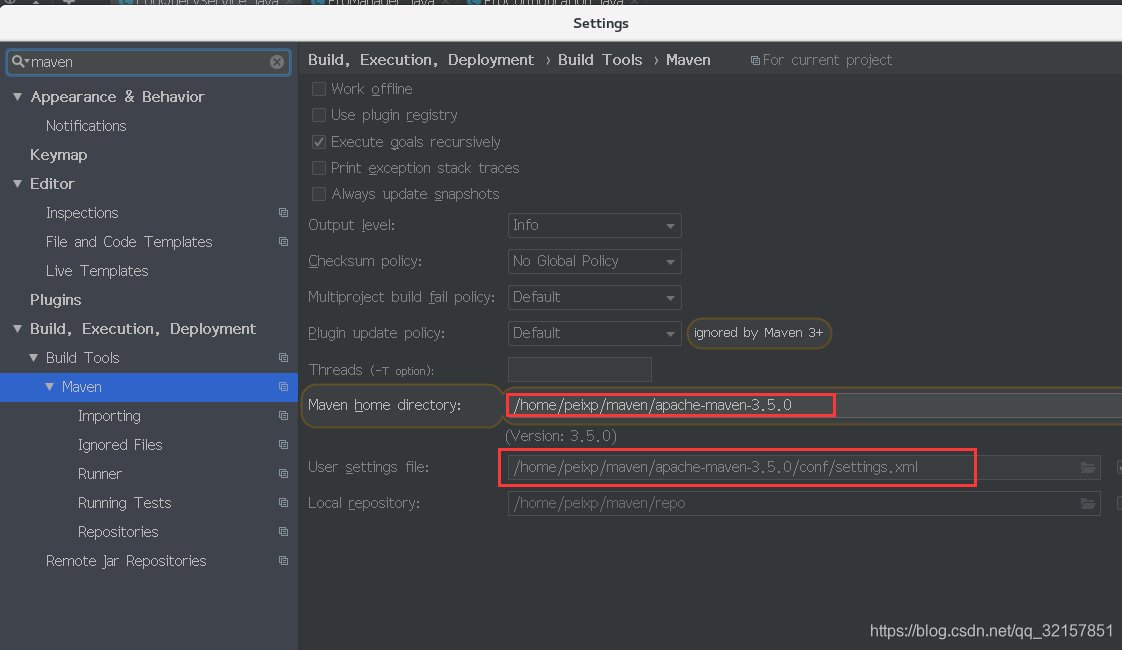Click the settings search box
1122x650 pixels.
(149, 62)
